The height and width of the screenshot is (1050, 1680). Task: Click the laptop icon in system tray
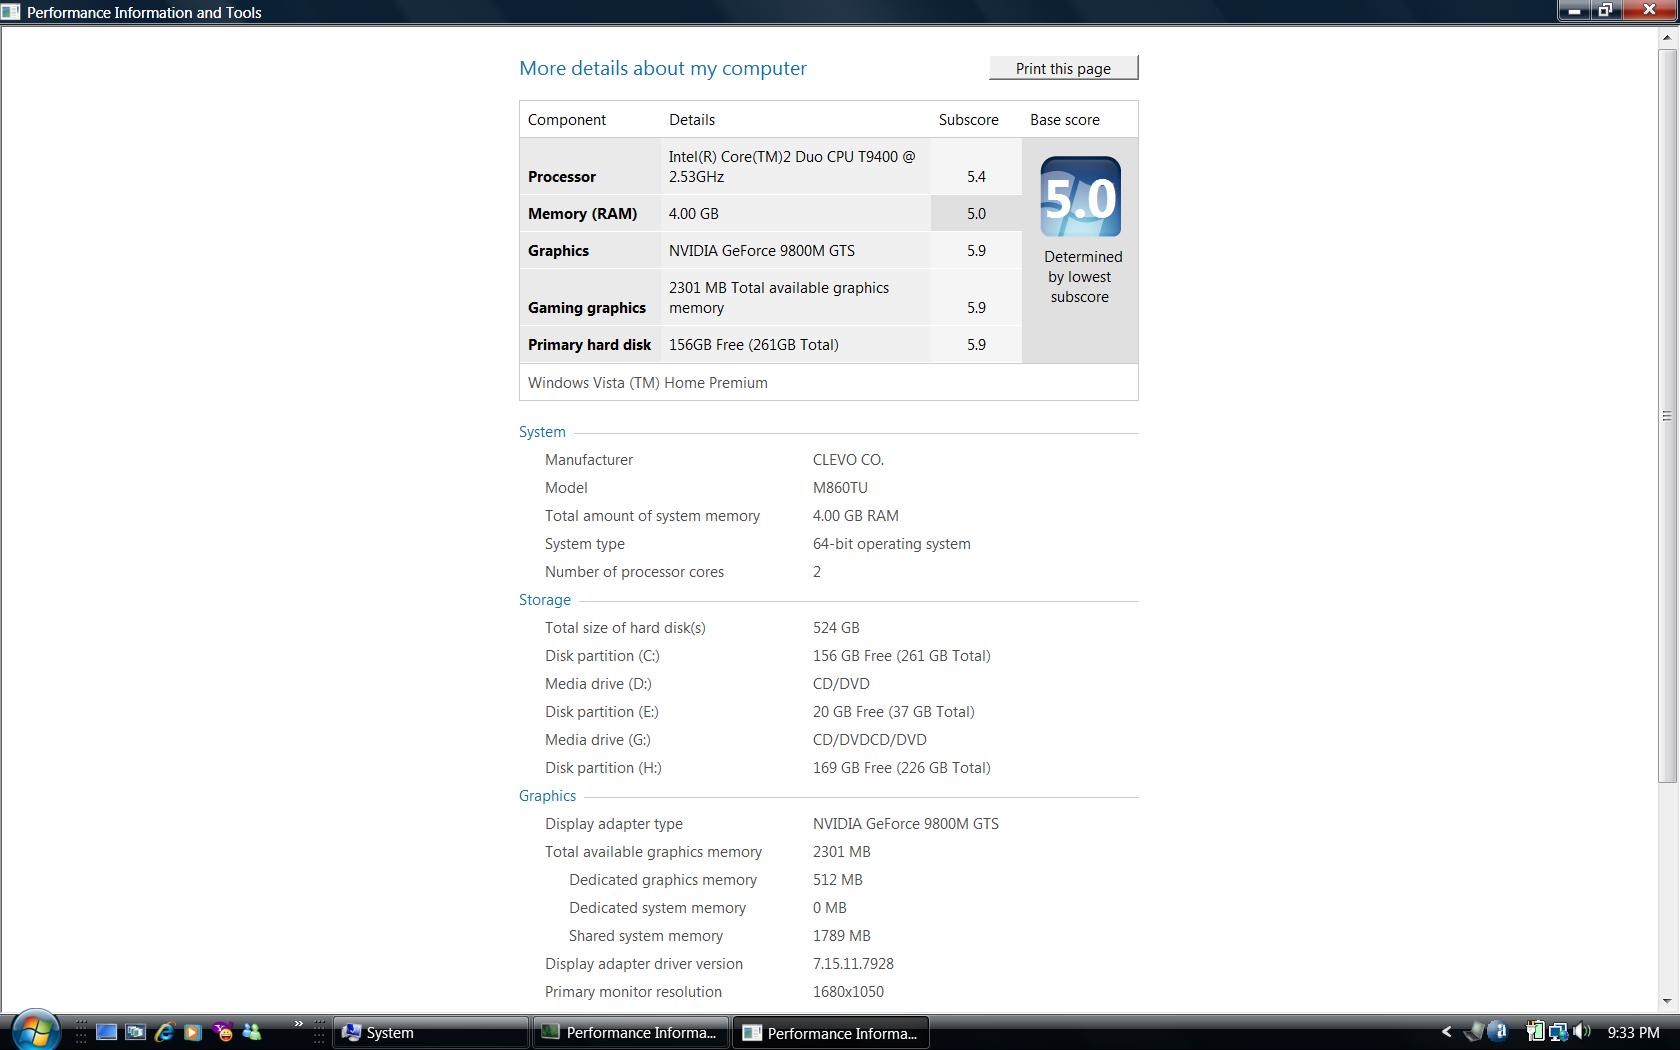[1473, 1032]
